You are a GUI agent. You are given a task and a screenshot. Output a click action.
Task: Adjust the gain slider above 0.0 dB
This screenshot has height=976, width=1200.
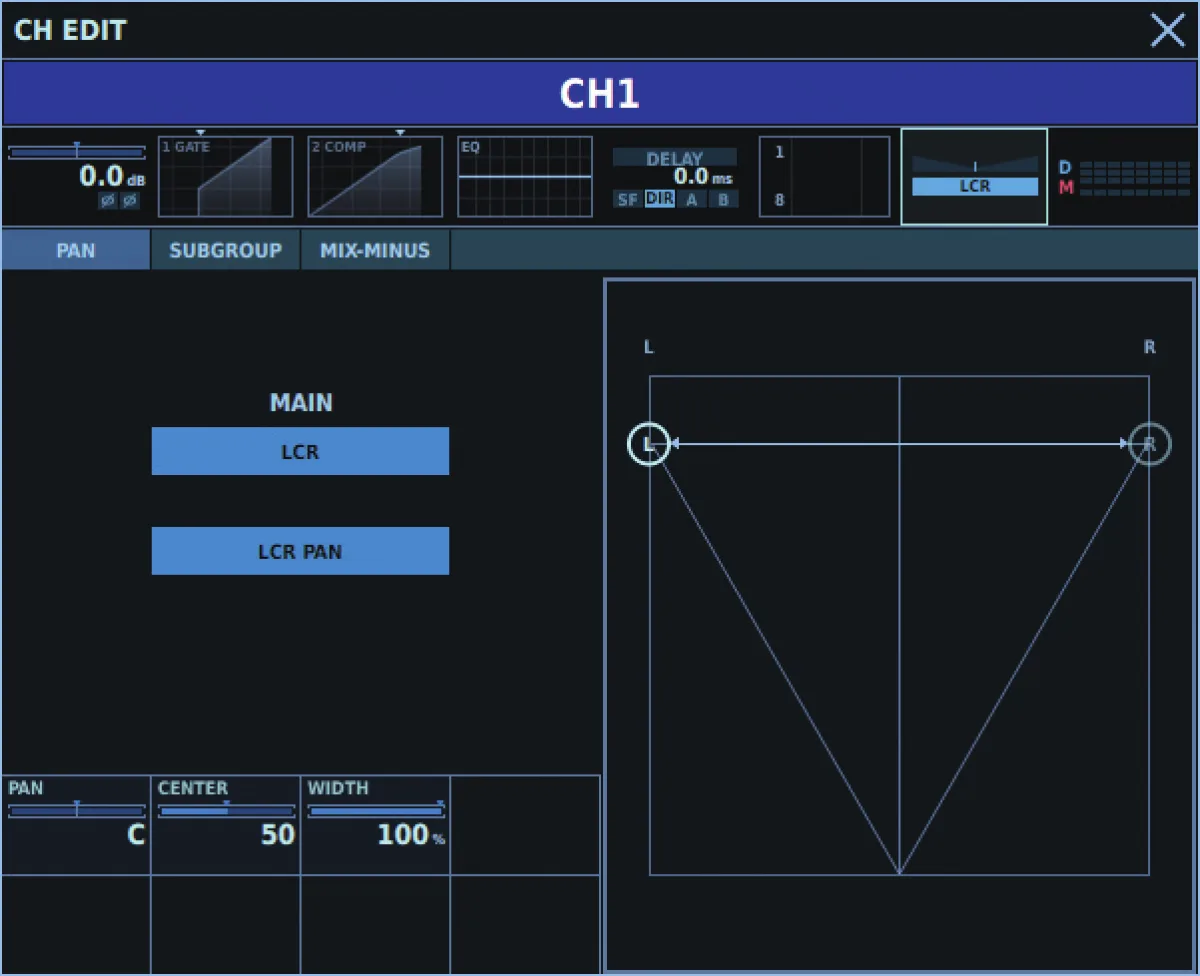[x=77, y=152]
